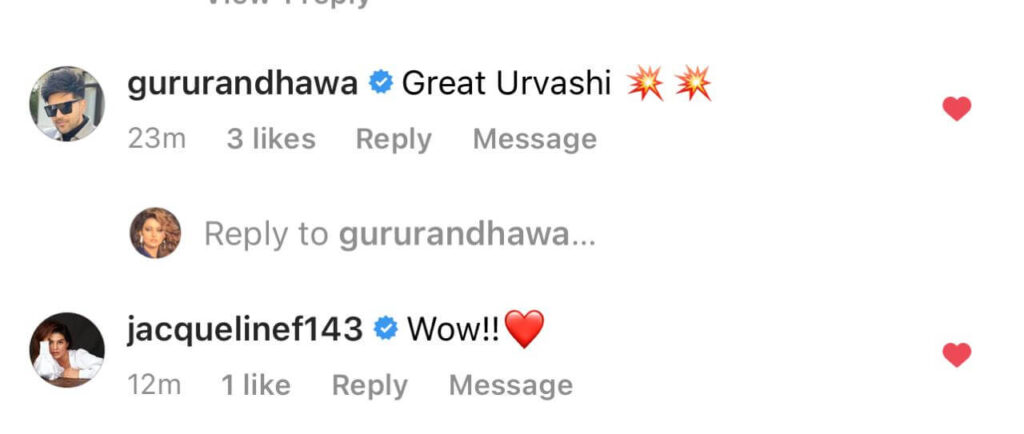This screenshot has width=1024, height=434.
Task: Reply to gururandhawa's comment
Action: tap(393, 140)
